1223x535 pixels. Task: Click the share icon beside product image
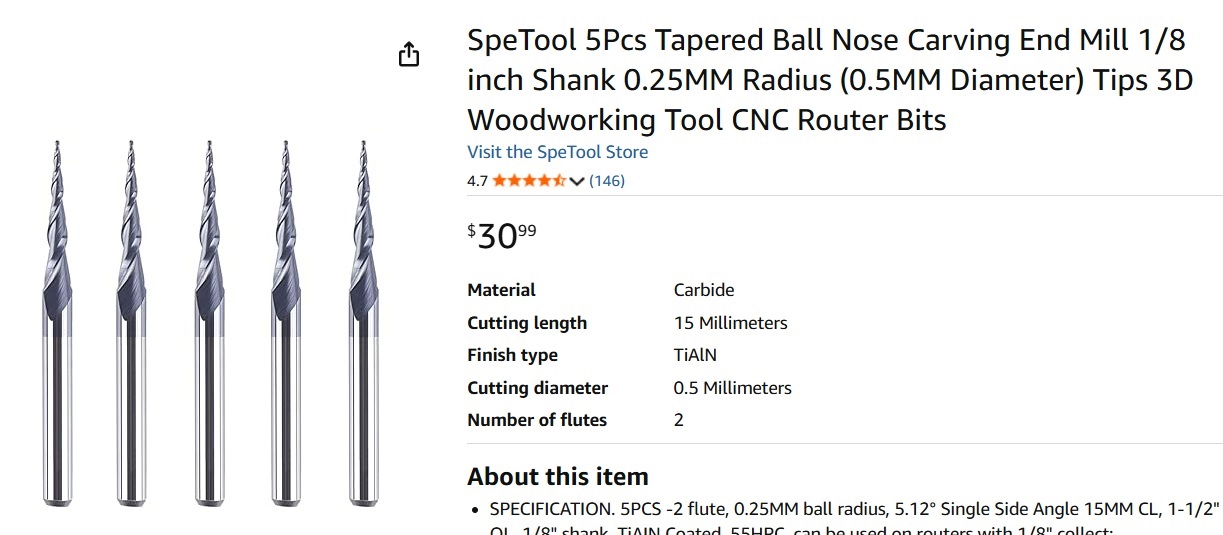click(x=408, y=54)
